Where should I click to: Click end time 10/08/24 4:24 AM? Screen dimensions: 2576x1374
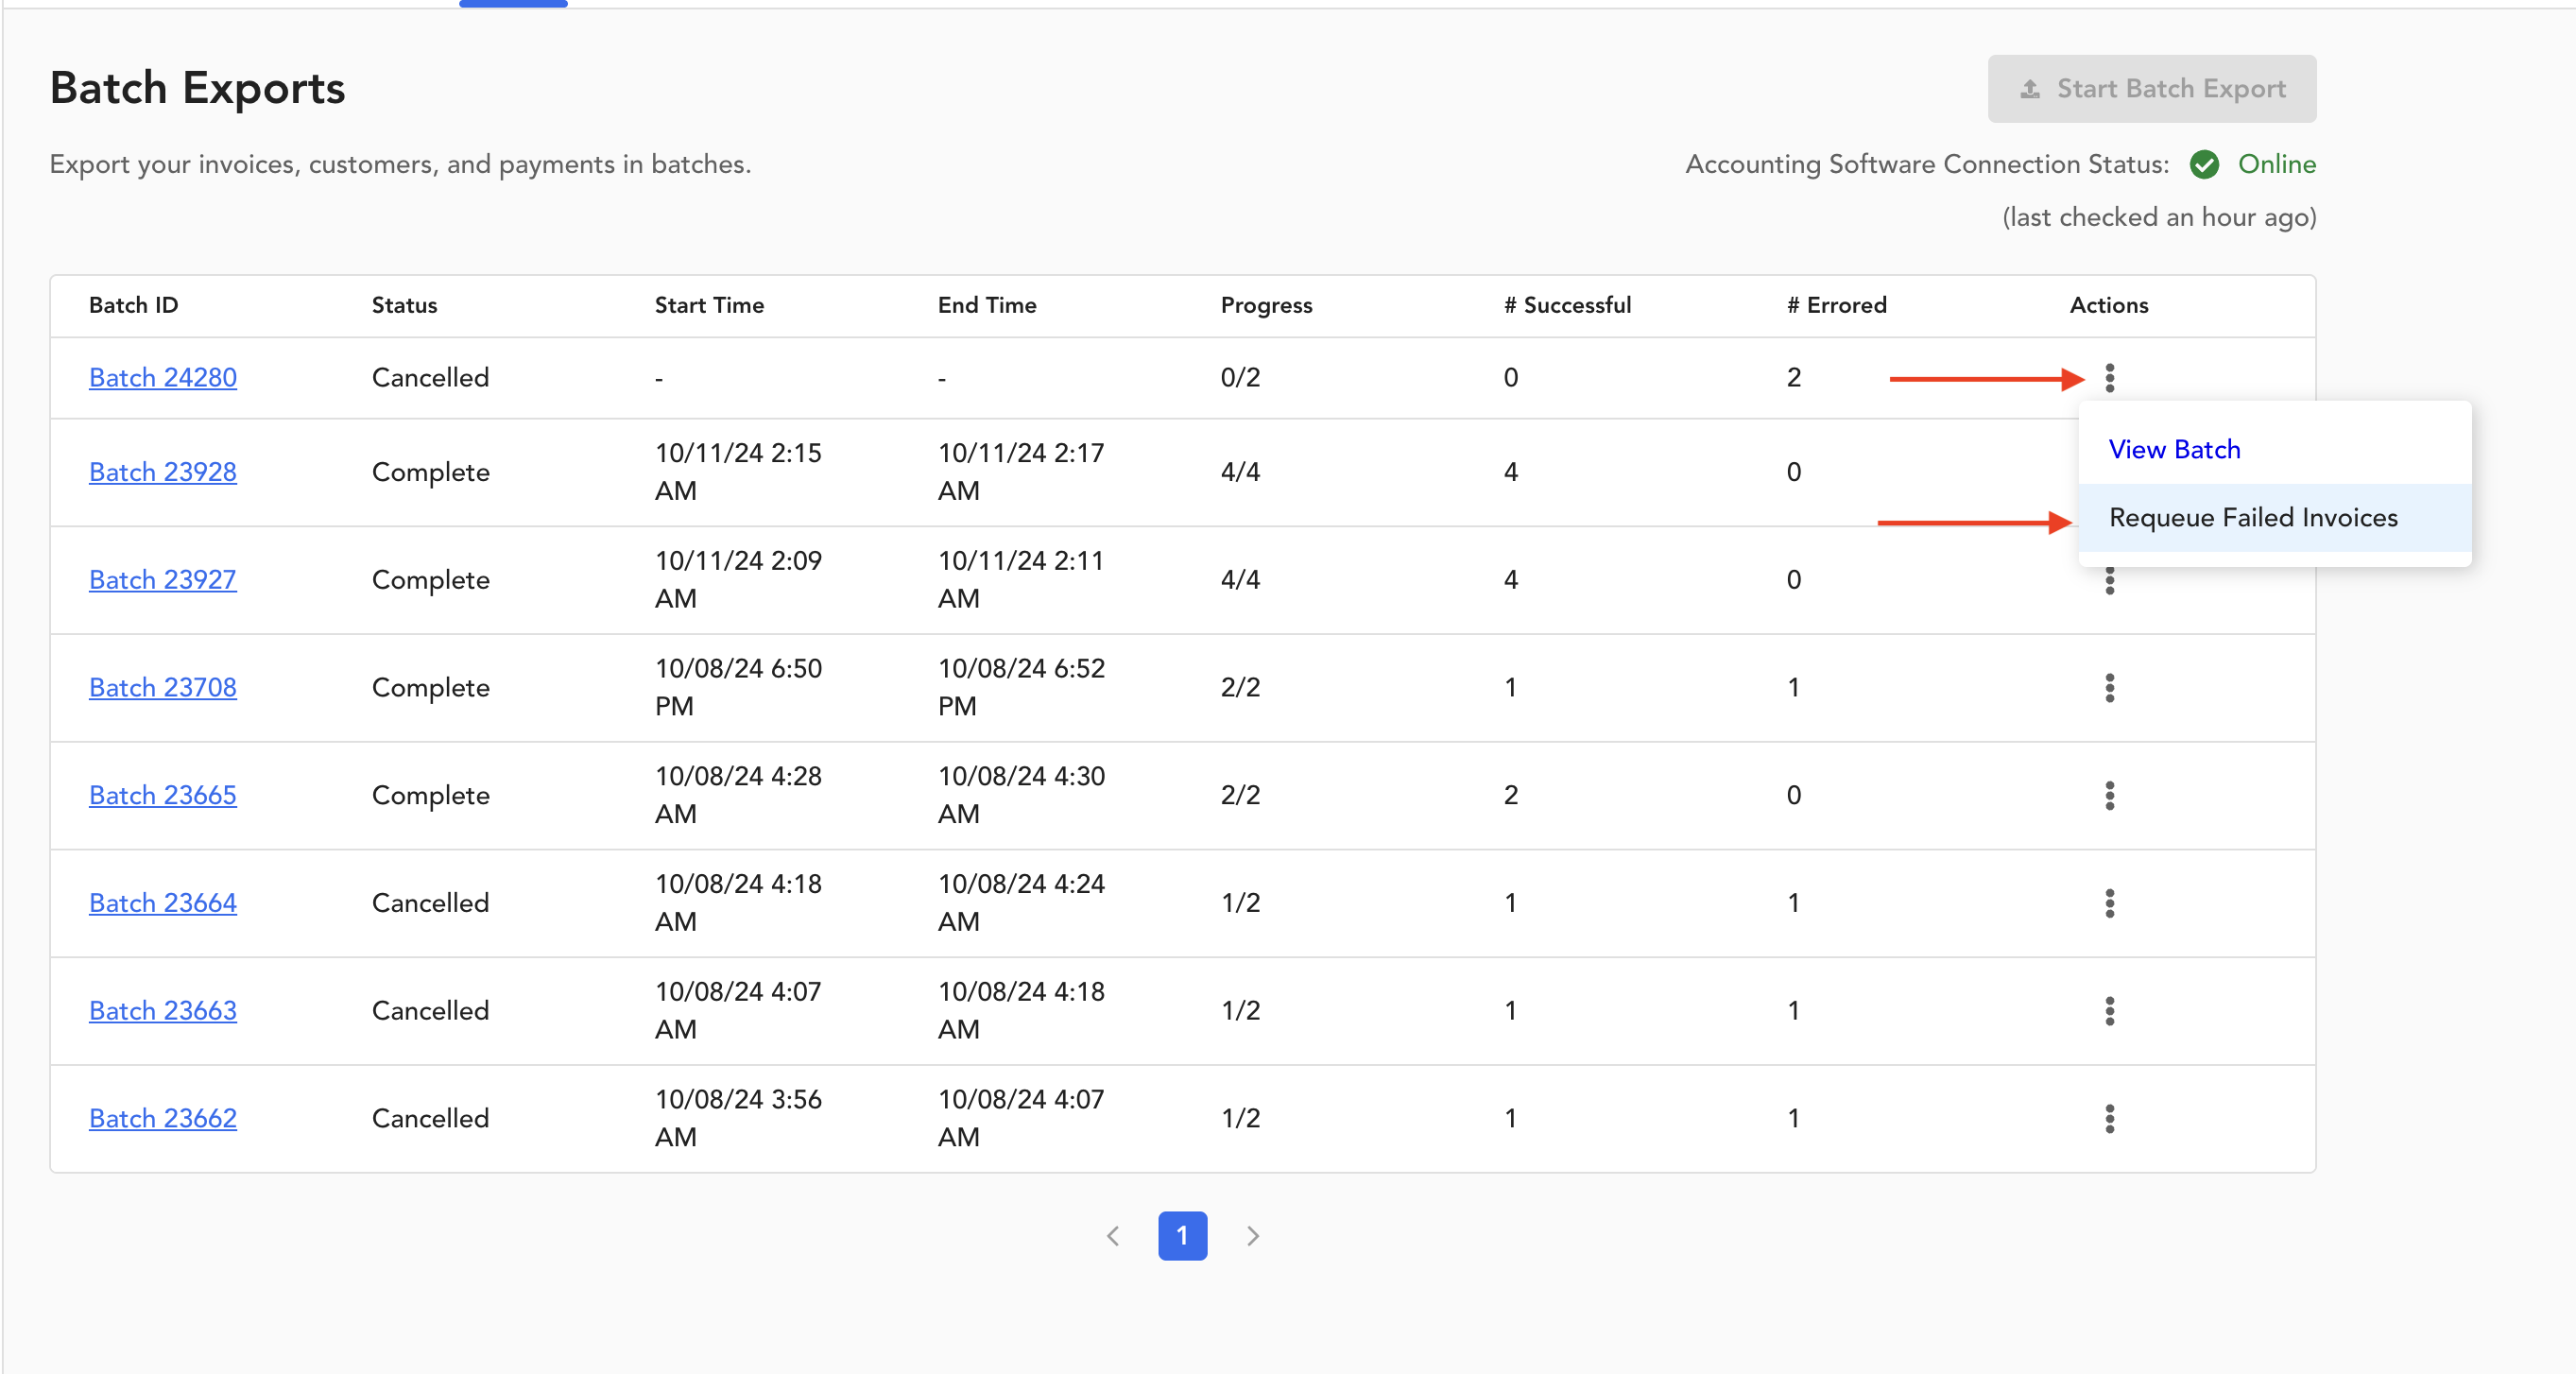pos(1021,903)
